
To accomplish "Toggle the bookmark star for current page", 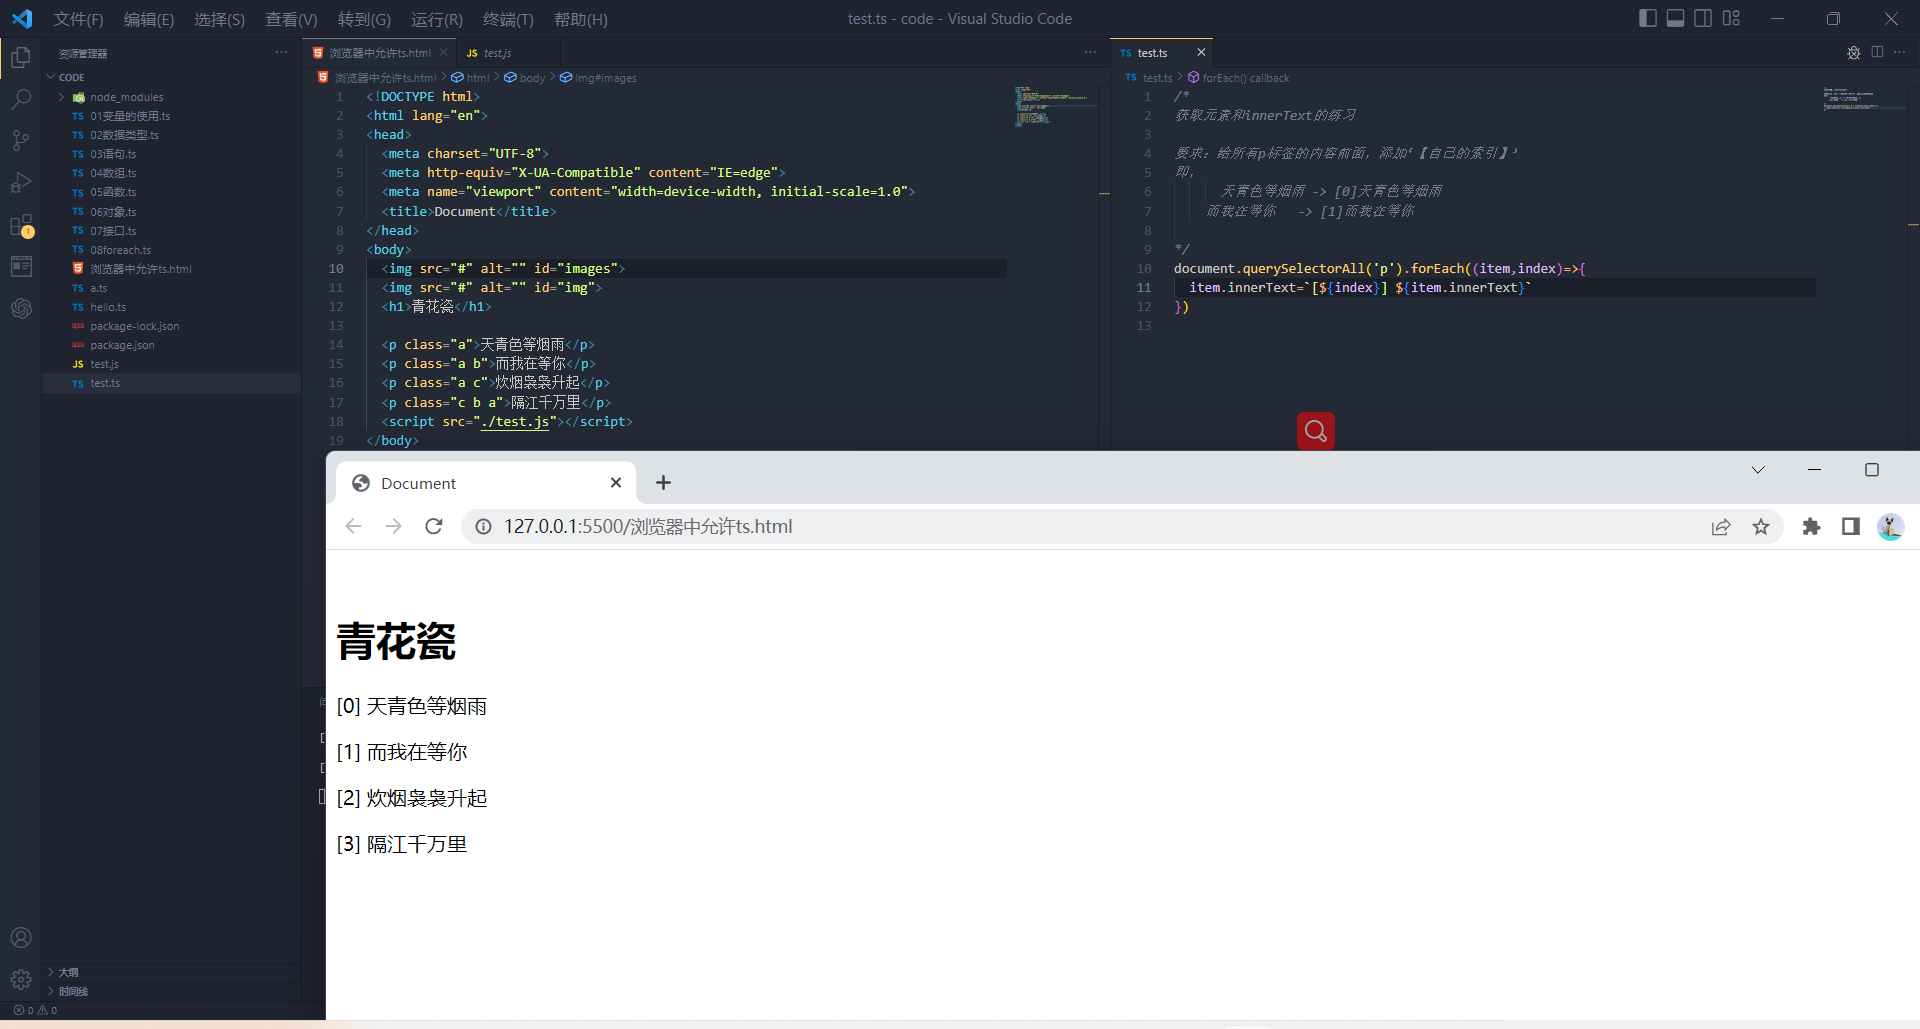I will coord(1761,526).
